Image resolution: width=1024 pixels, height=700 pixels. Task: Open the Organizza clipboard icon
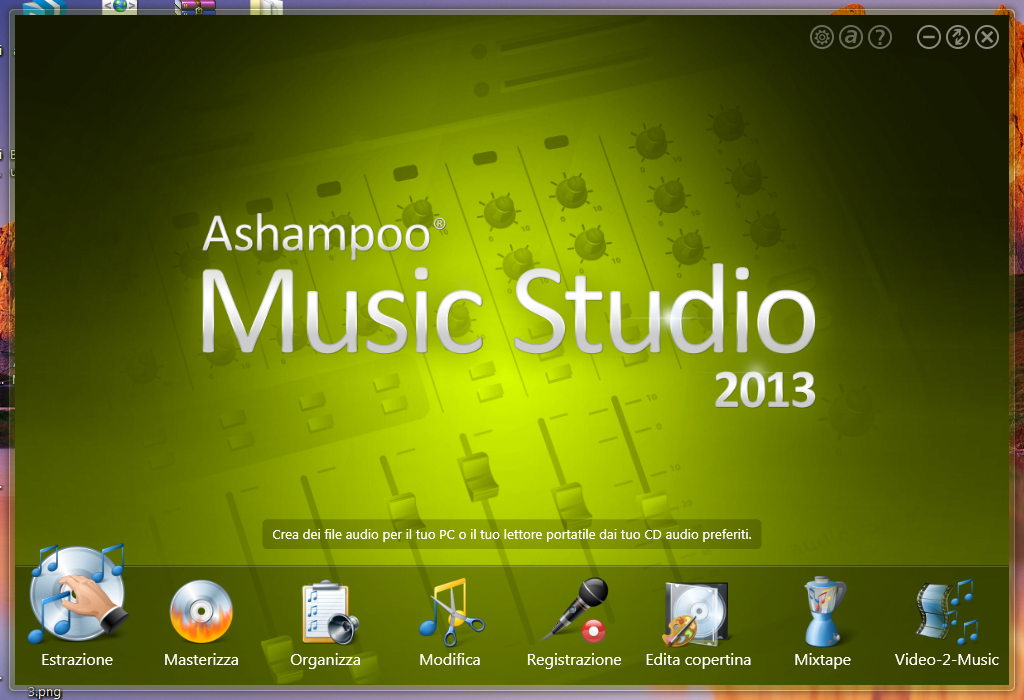pos(330,612)
